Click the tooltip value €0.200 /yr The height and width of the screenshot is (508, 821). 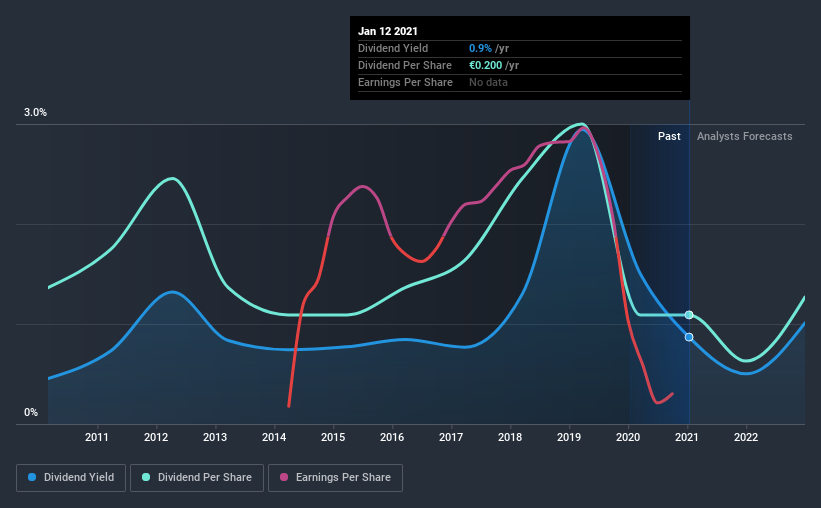(494, 65)
